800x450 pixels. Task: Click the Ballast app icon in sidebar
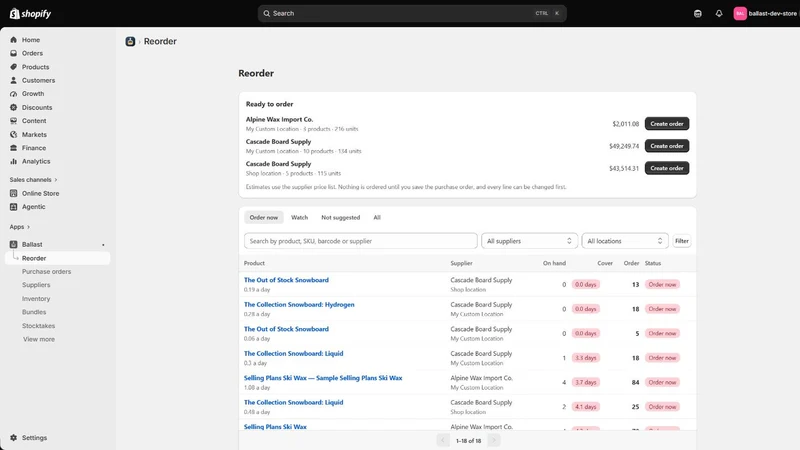pyautogui.click(x=14, y=244)
